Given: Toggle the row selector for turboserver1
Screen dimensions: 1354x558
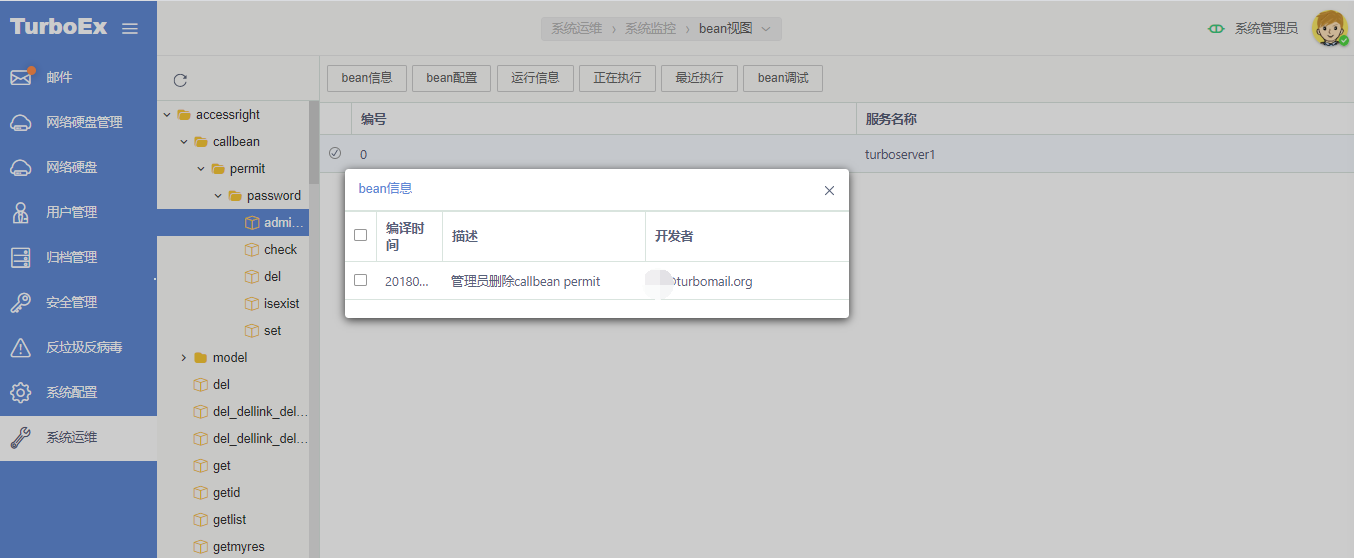Looking at the screenshot, I should [335, 153].
